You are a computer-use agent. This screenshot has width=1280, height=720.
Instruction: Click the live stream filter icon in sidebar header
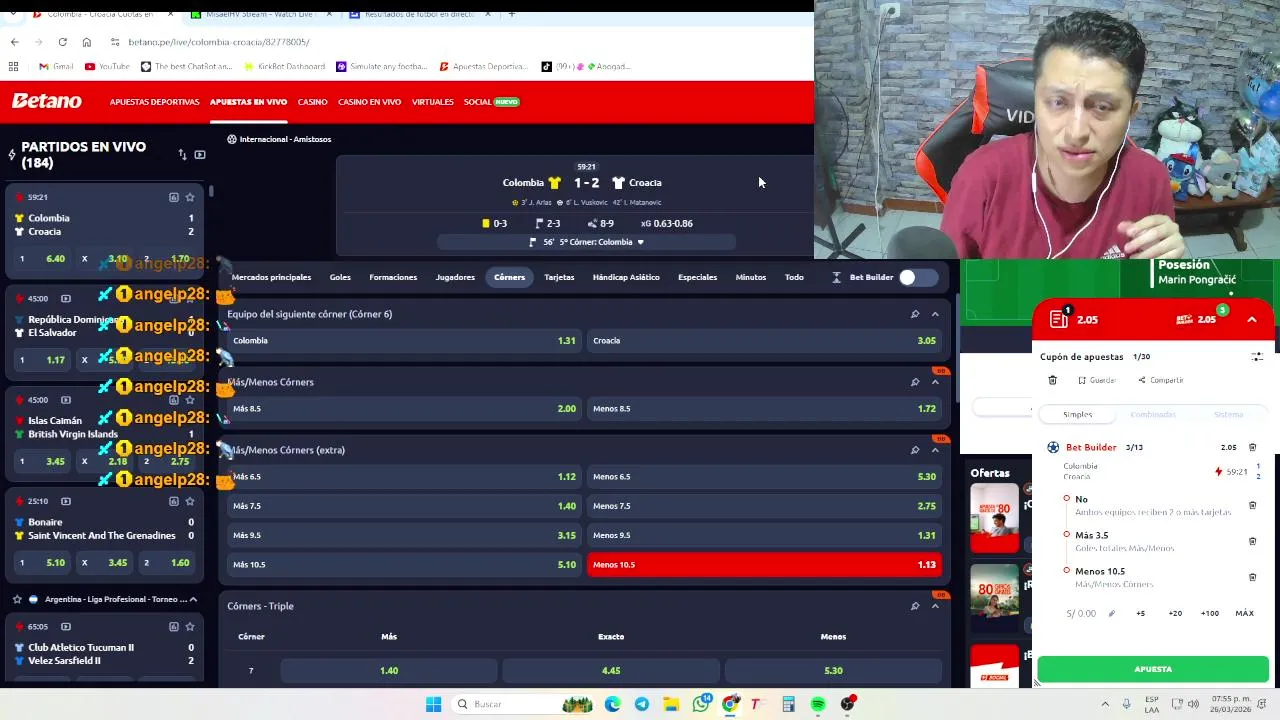tap(200, 155)
